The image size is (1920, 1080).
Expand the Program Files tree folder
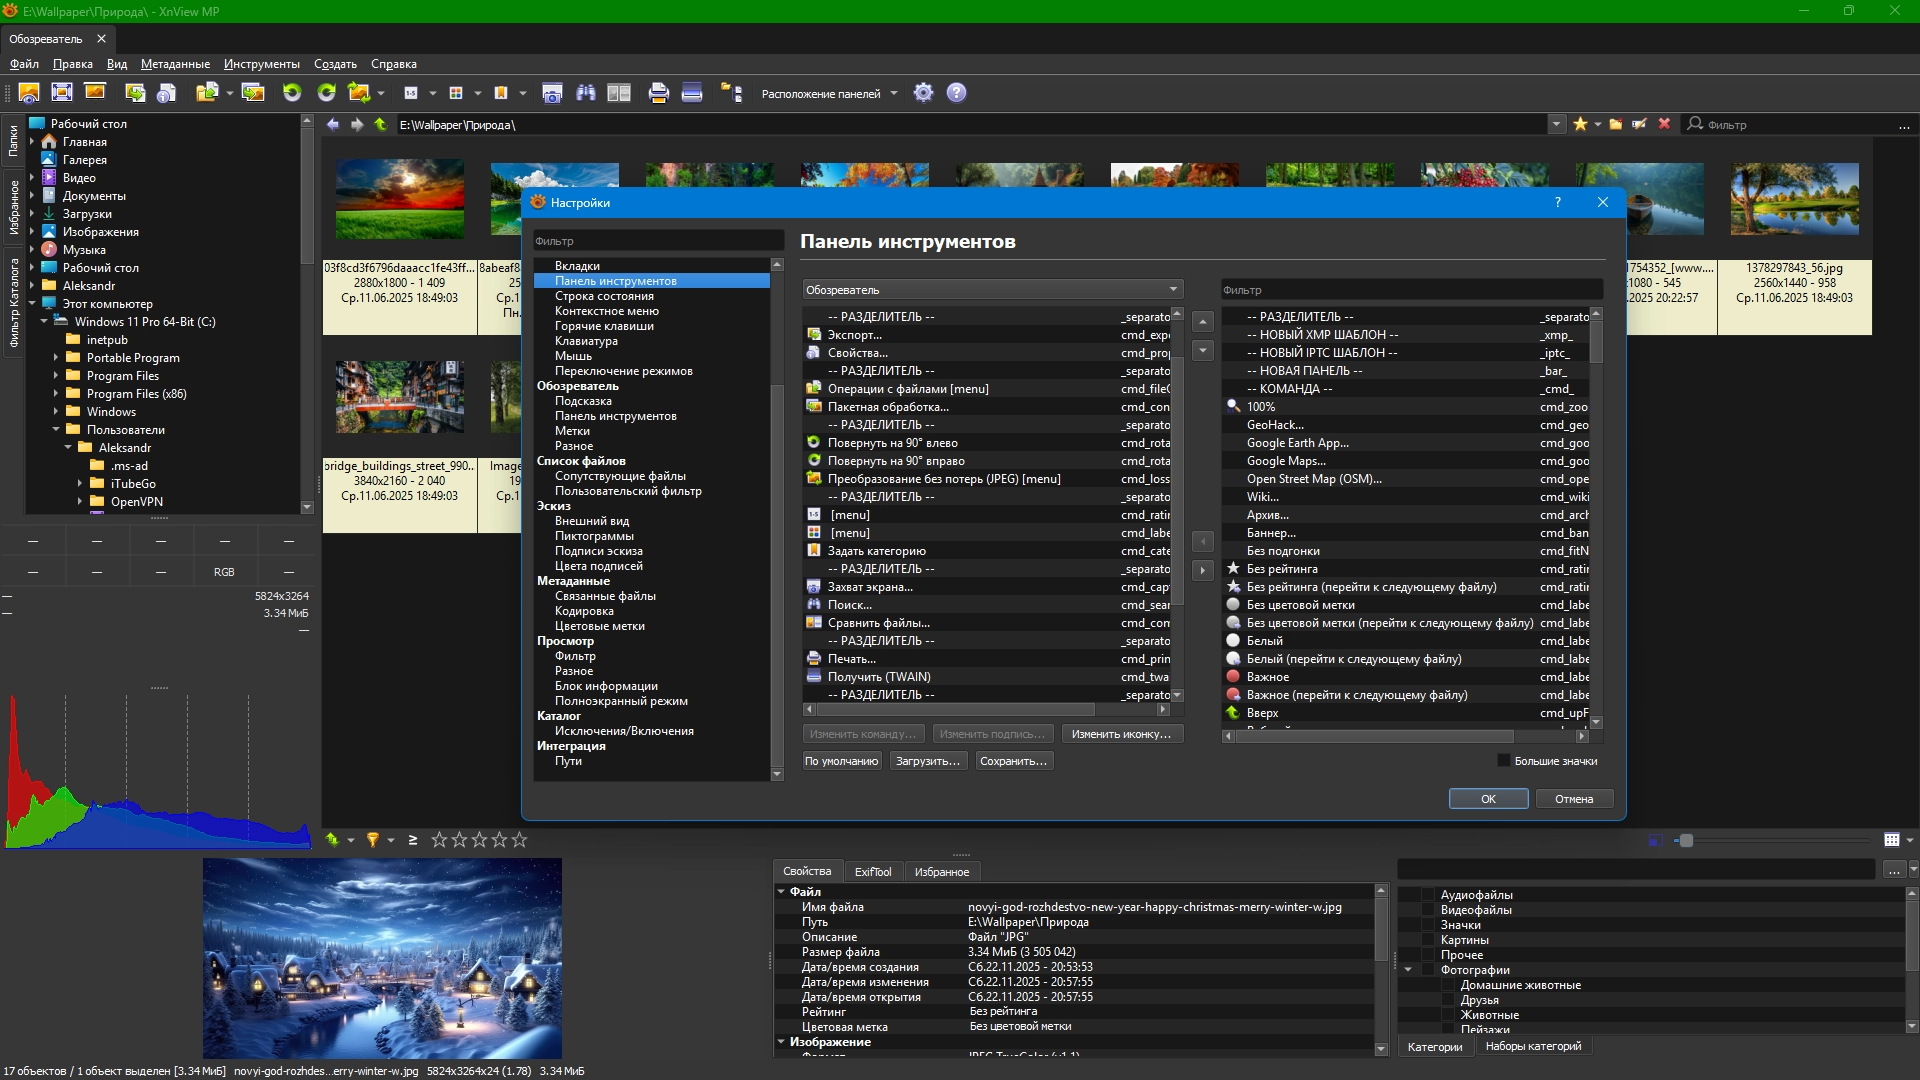(x=56, y=376)
